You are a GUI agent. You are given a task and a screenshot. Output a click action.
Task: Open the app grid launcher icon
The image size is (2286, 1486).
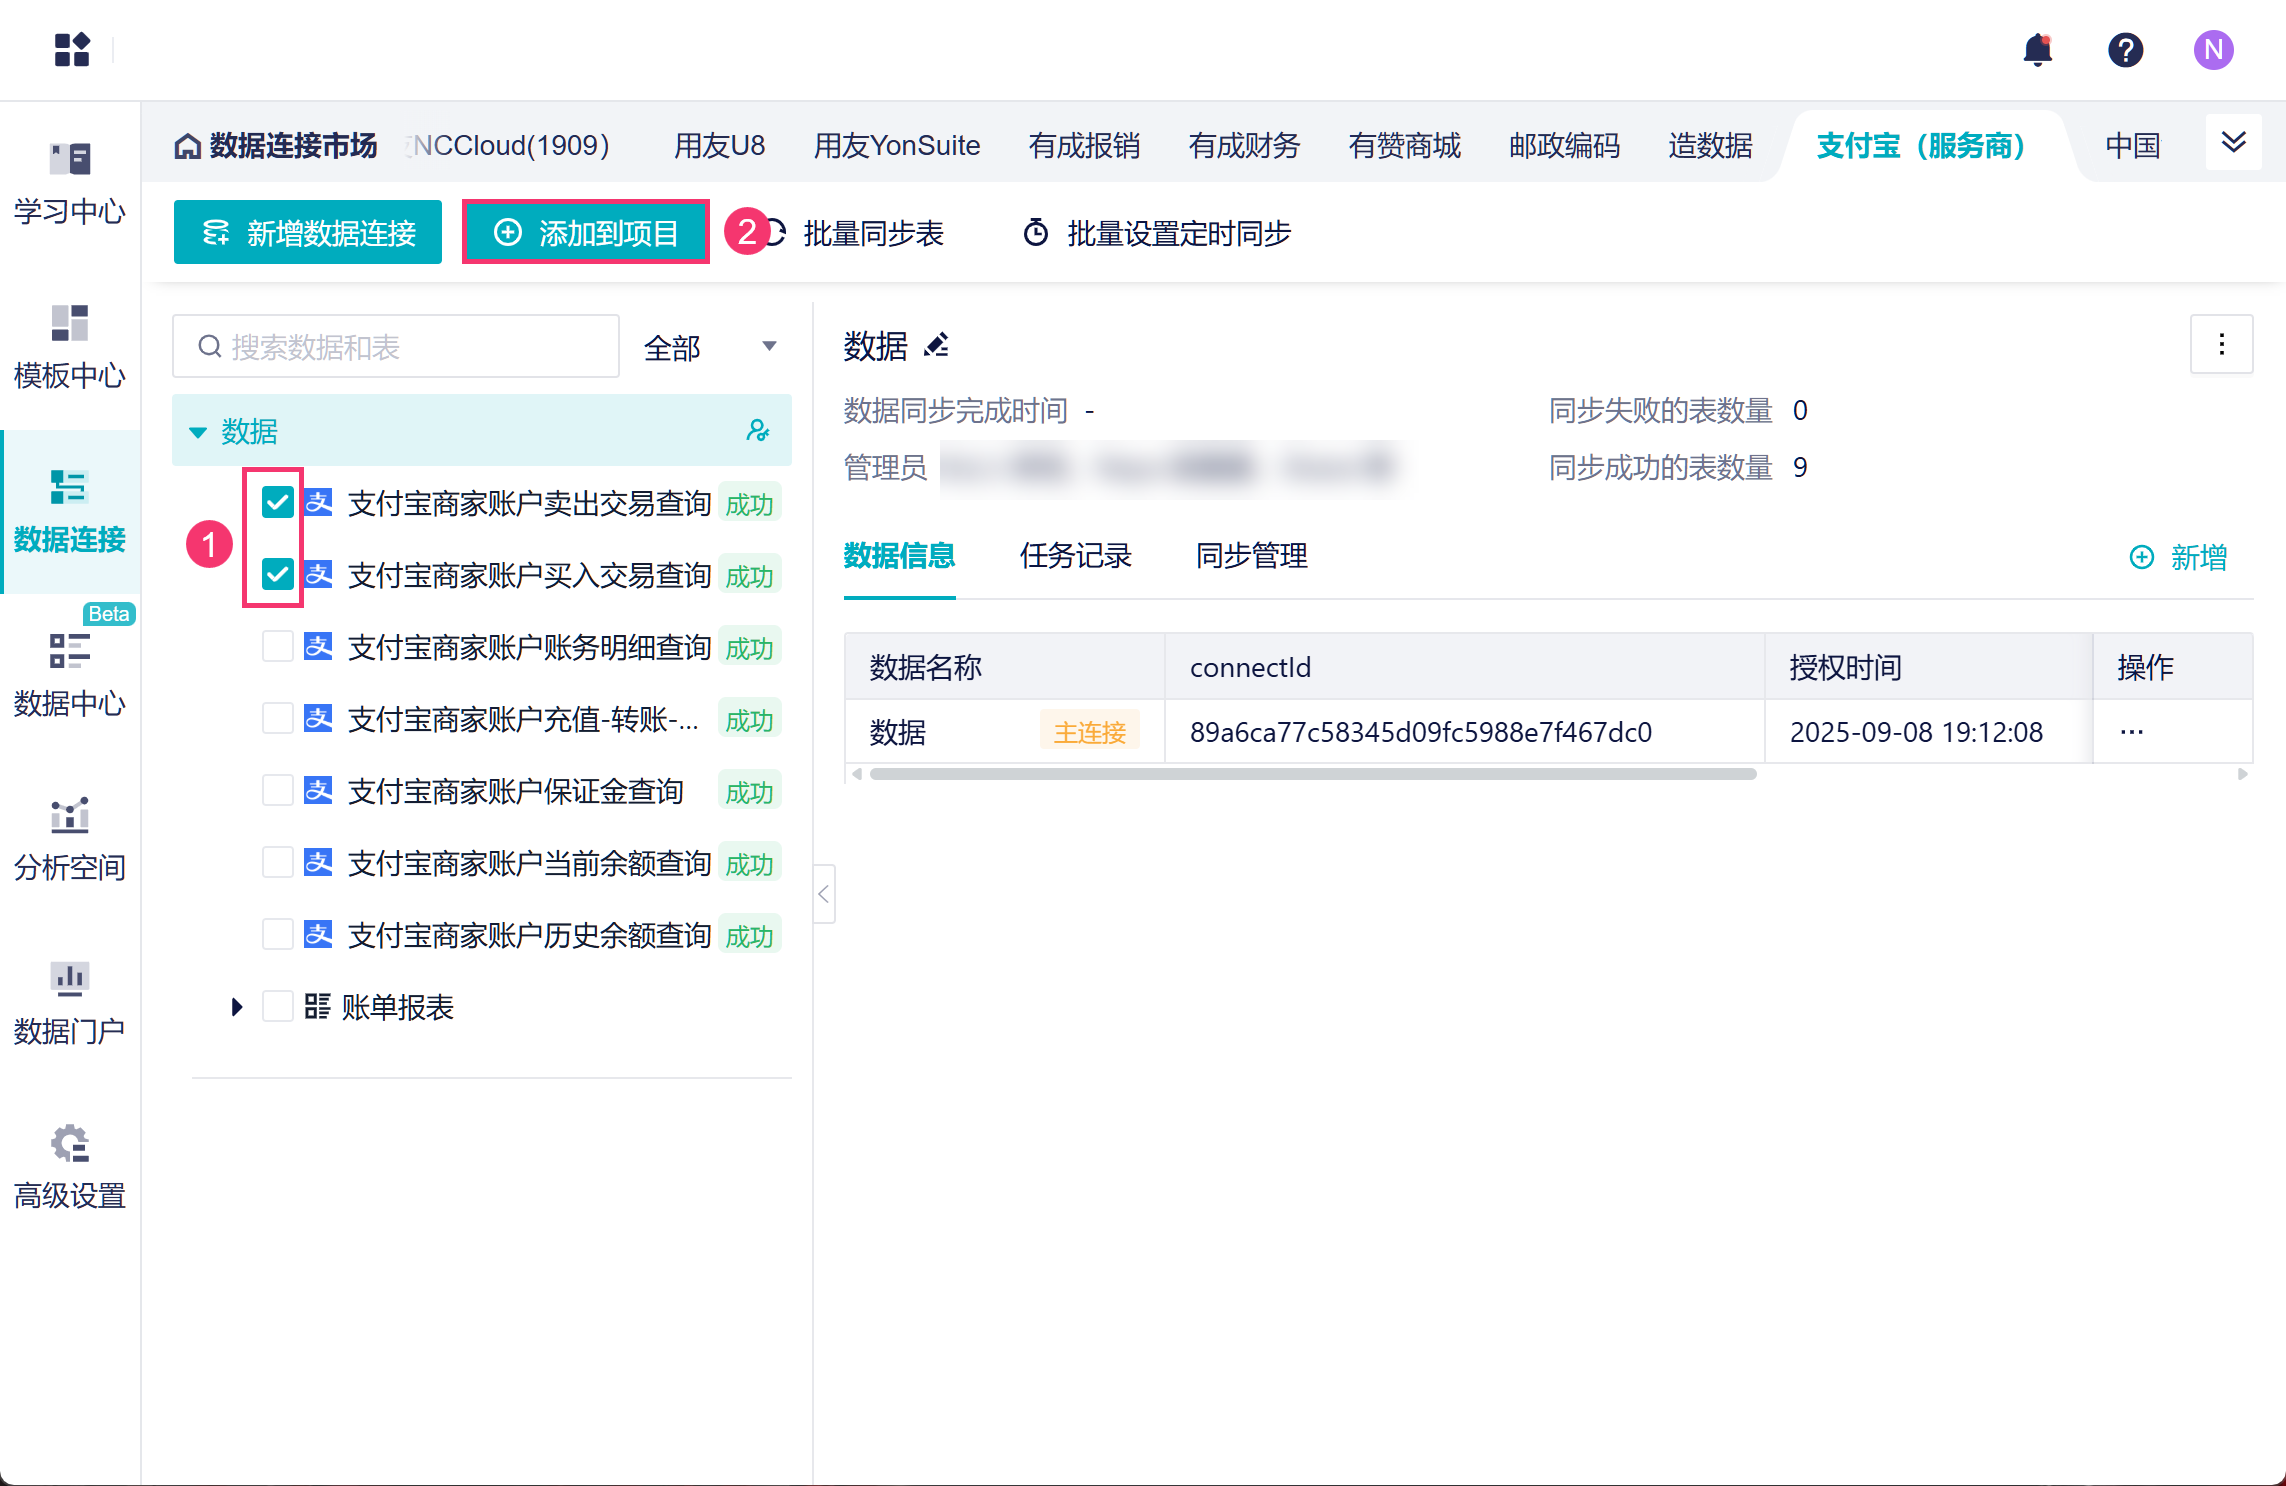click(x=72, y=49)
